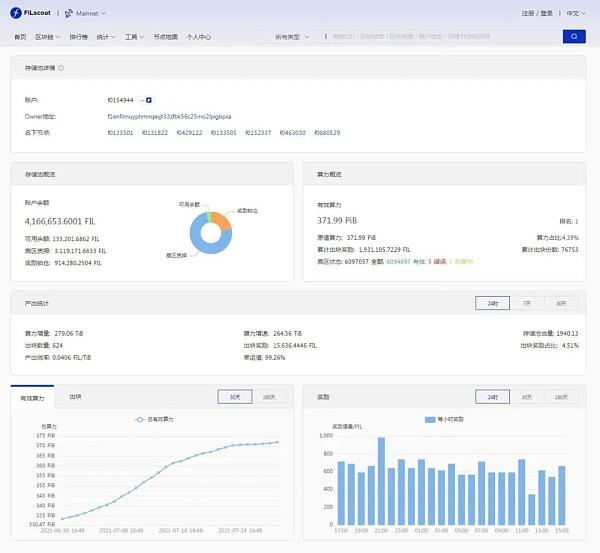Open node link f0680529
600x553 pixels.
coord(327,132)
